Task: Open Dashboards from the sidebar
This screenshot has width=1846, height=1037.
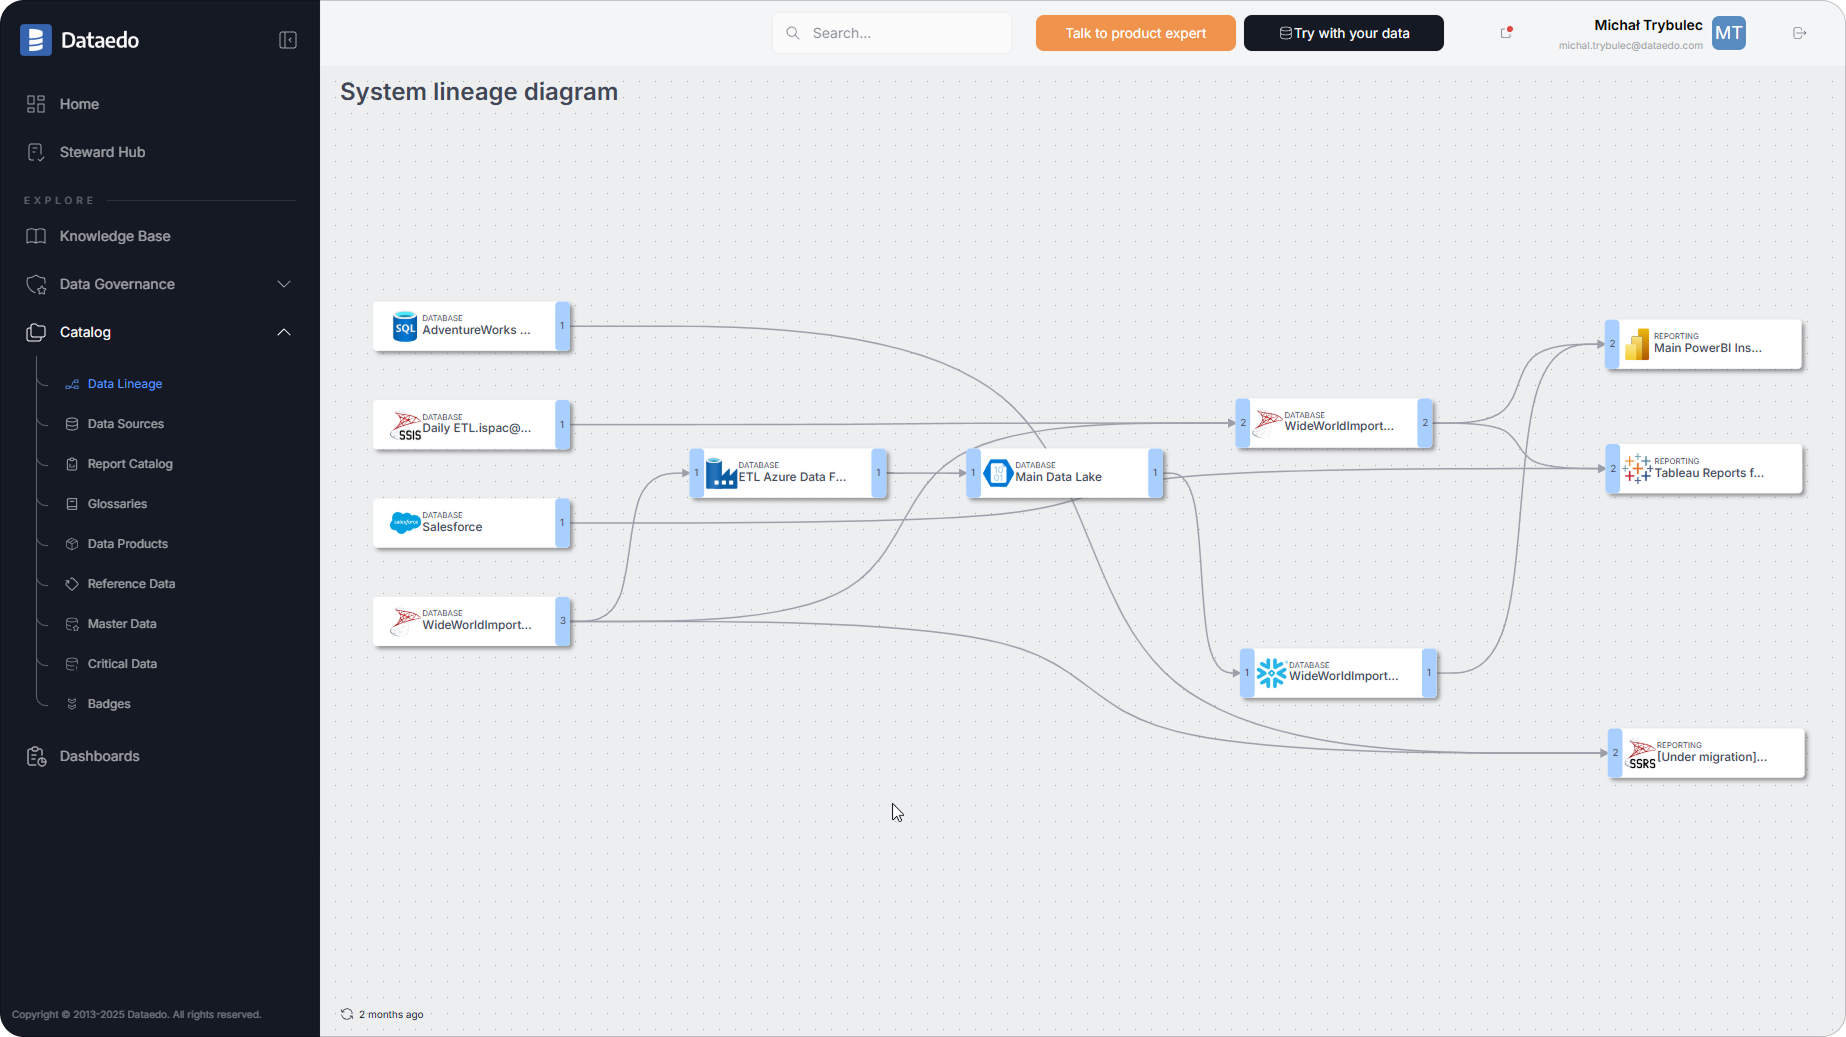Action: coord(99,756)
